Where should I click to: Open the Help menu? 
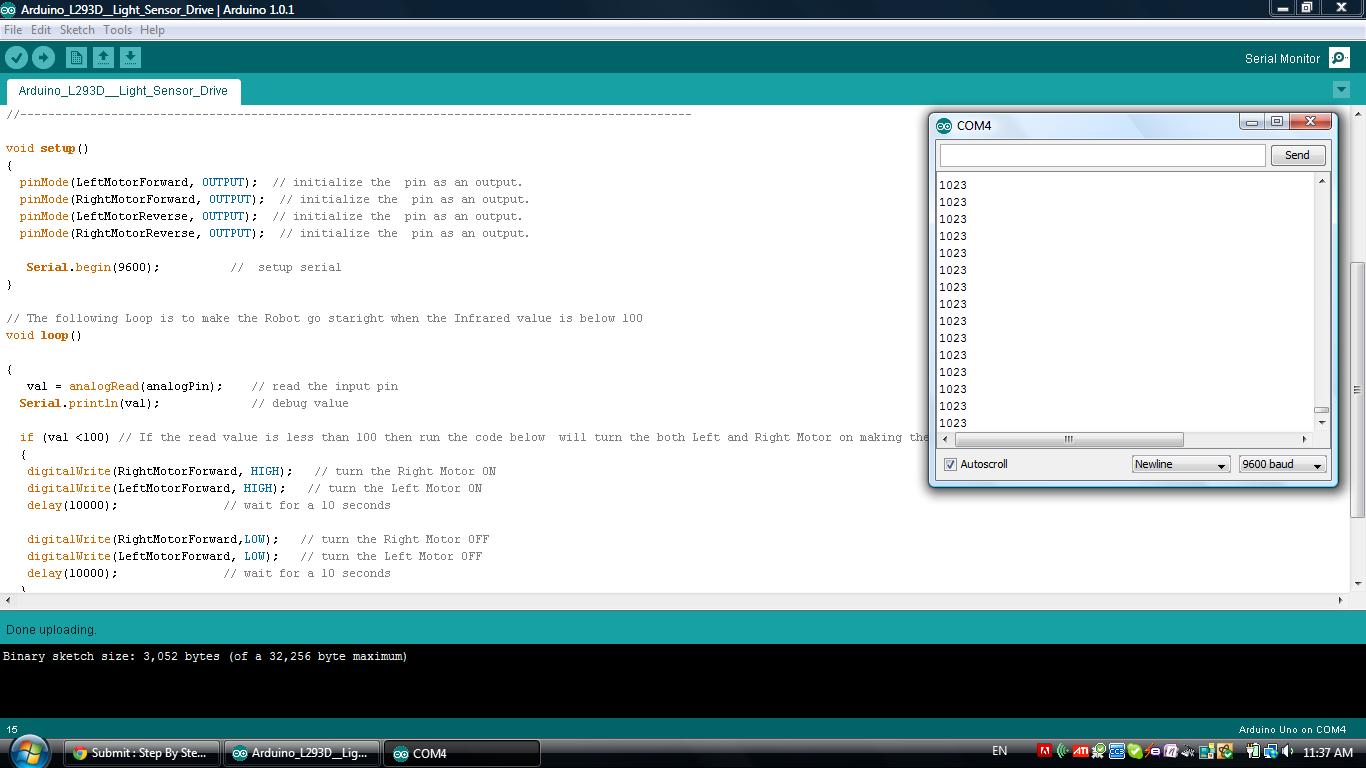(x=152, y=30)
